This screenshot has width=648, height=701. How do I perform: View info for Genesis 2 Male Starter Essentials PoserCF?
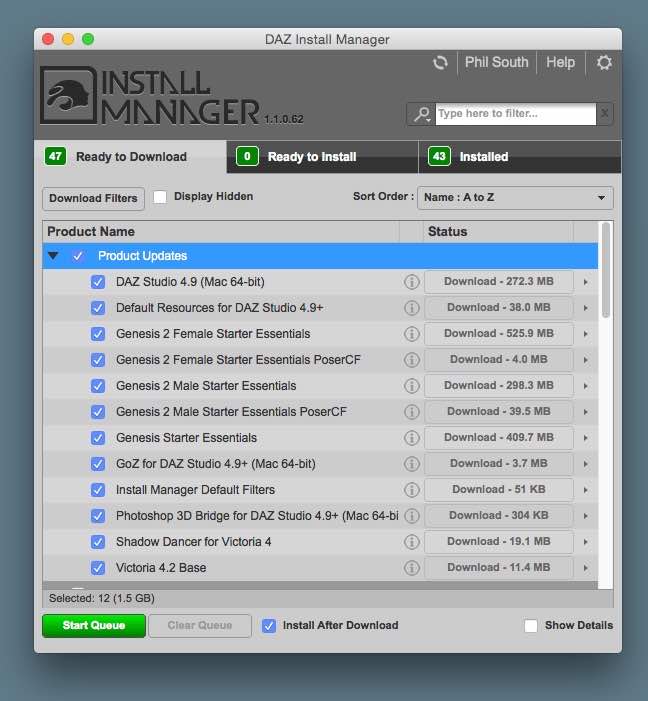click(x=411, y=411)
